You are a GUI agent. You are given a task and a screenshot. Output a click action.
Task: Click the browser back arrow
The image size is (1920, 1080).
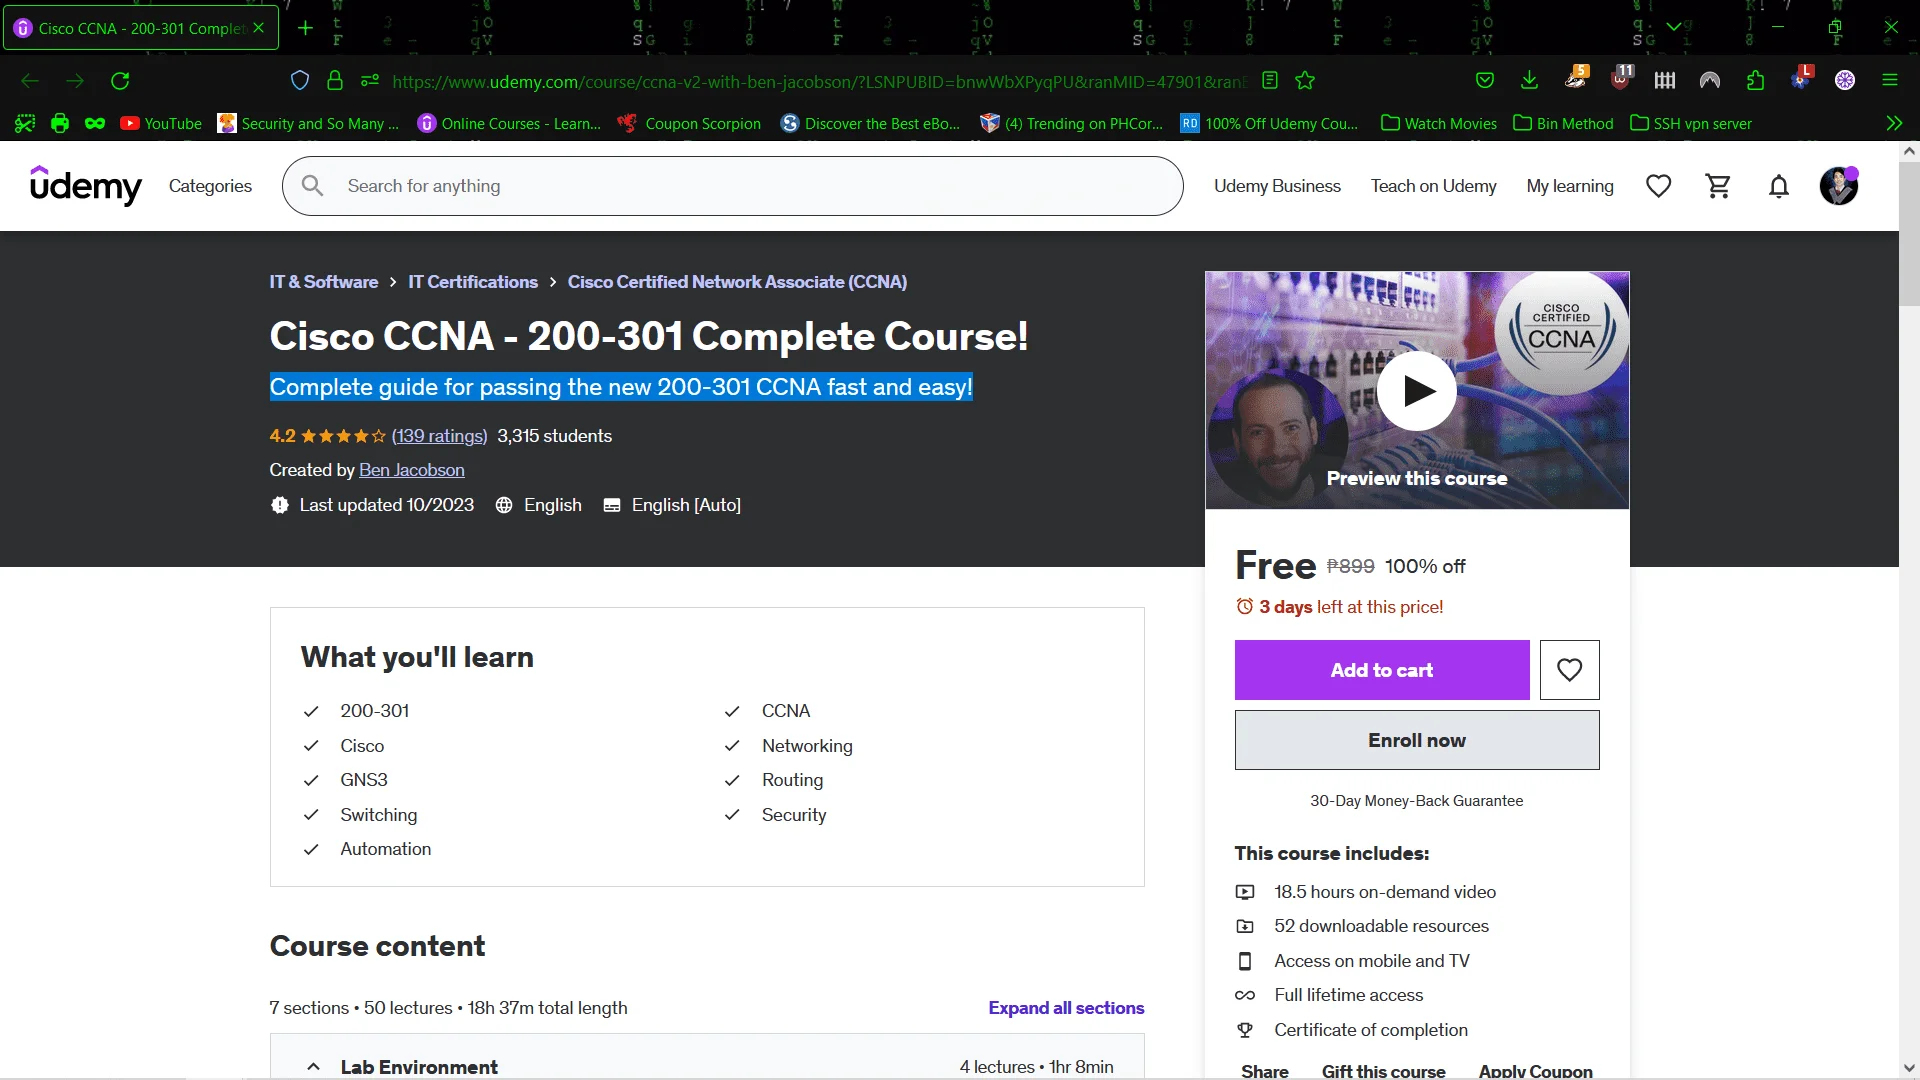tap(30, 81)
